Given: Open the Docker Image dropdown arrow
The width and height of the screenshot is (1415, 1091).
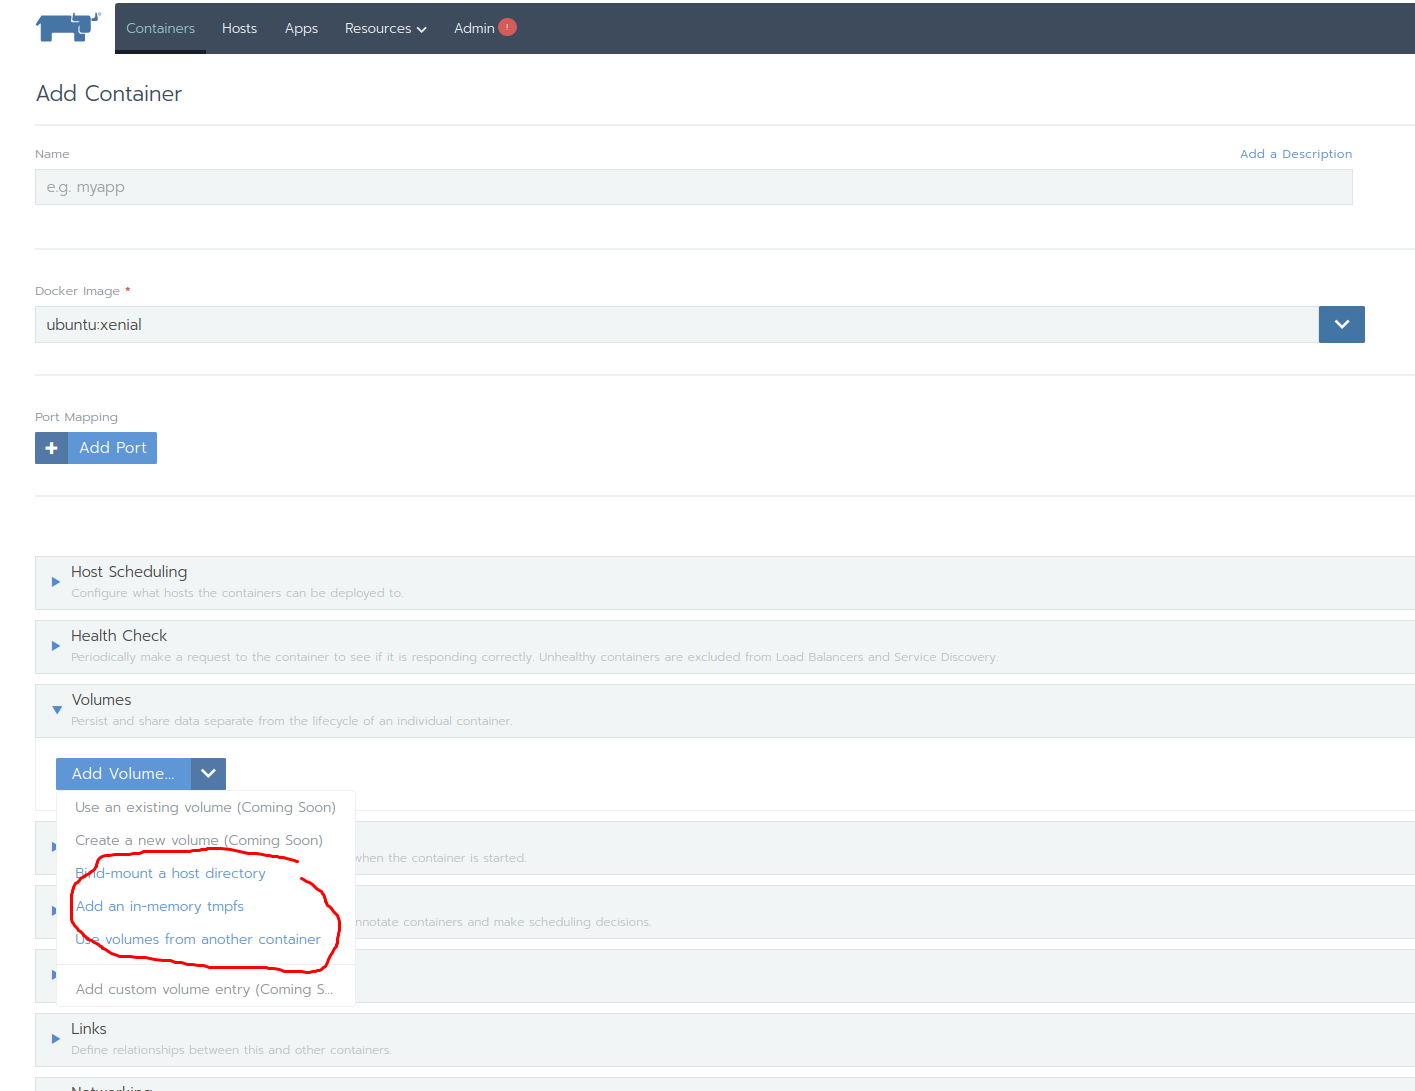Looking at the screenshot, I should [x=1341, y=324].
